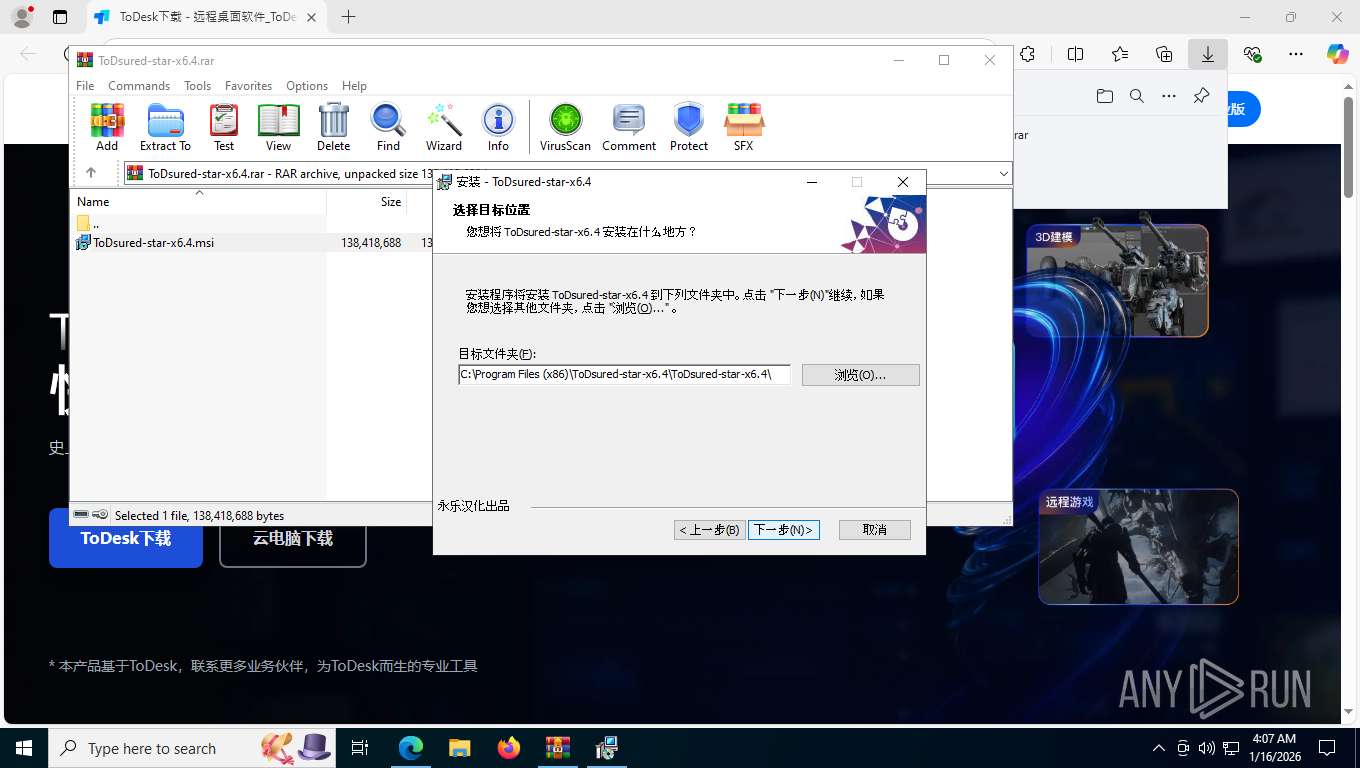The height and width of the screenshot is (768, 1360).
Task: Click the <上一步(B) back button
Action: click(710, 530)
